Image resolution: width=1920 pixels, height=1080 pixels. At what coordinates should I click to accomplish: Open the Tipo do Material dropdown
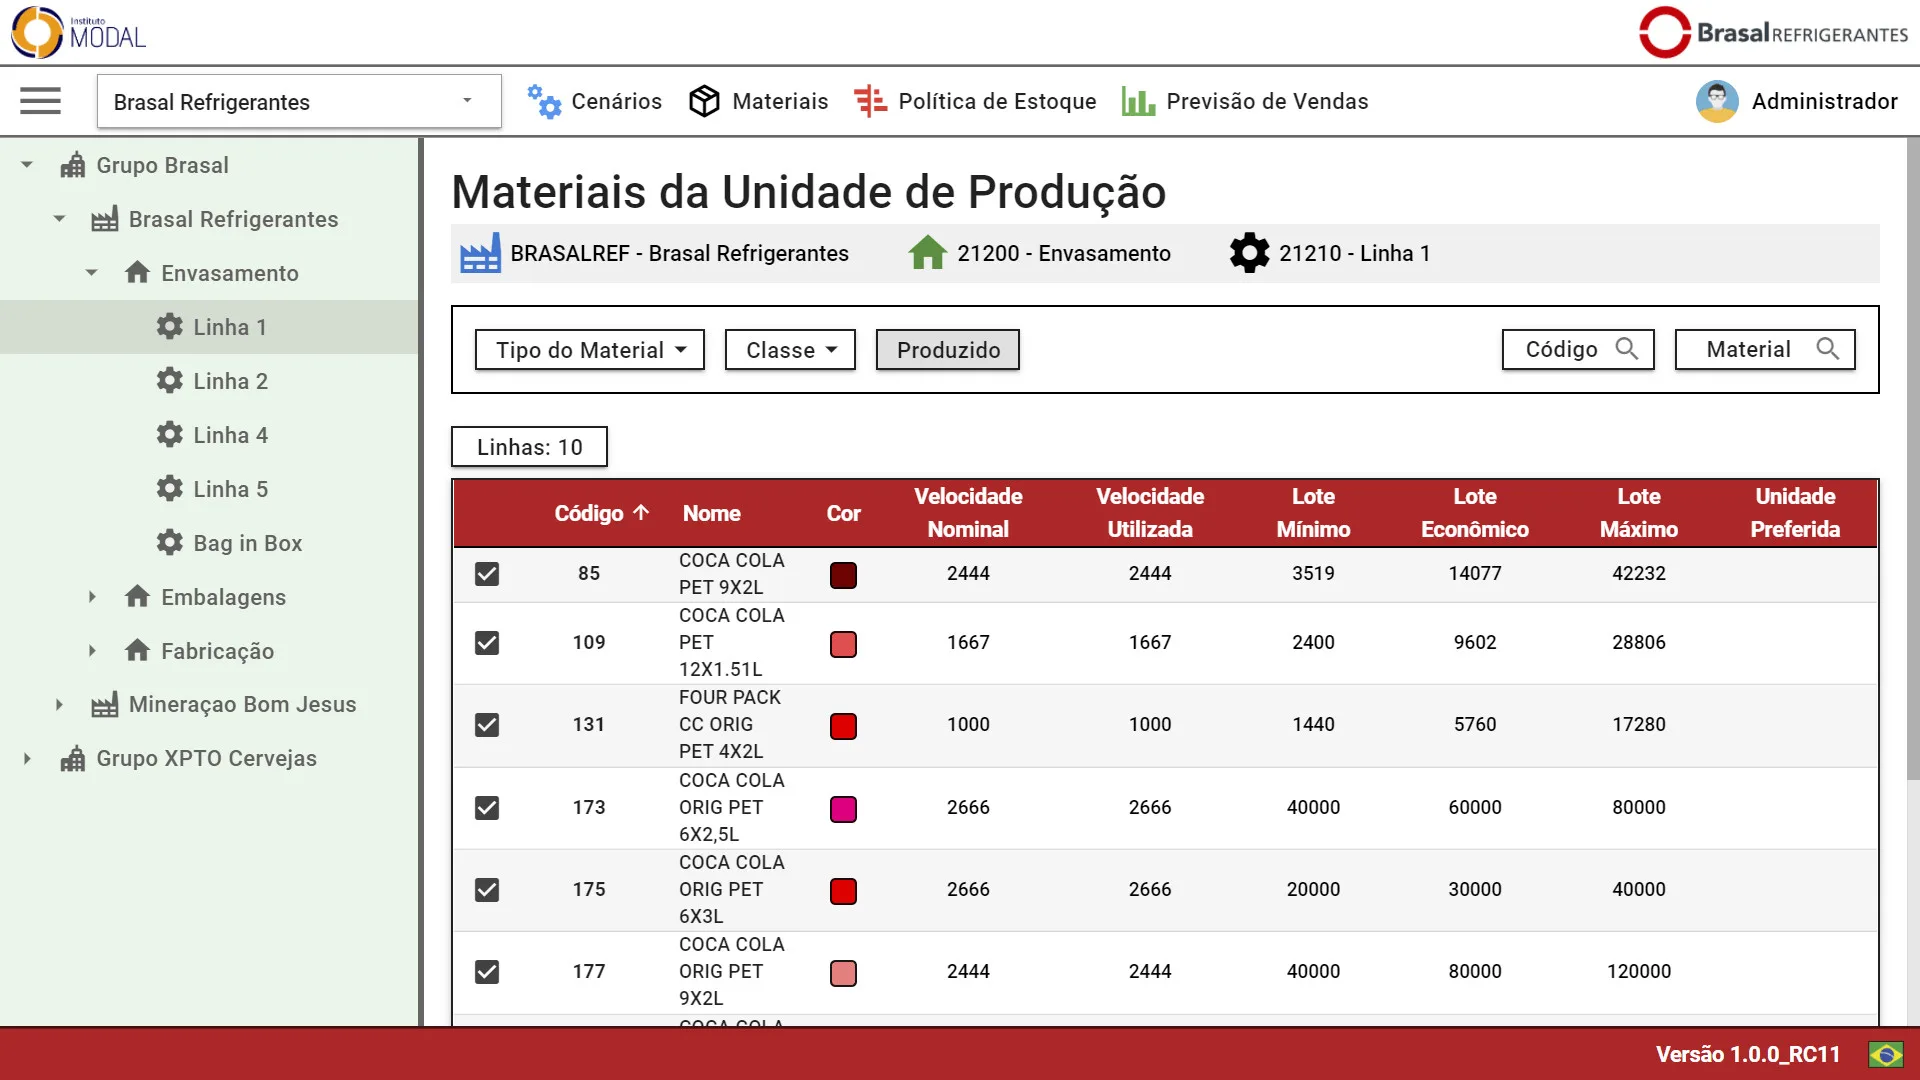(590, 350)
